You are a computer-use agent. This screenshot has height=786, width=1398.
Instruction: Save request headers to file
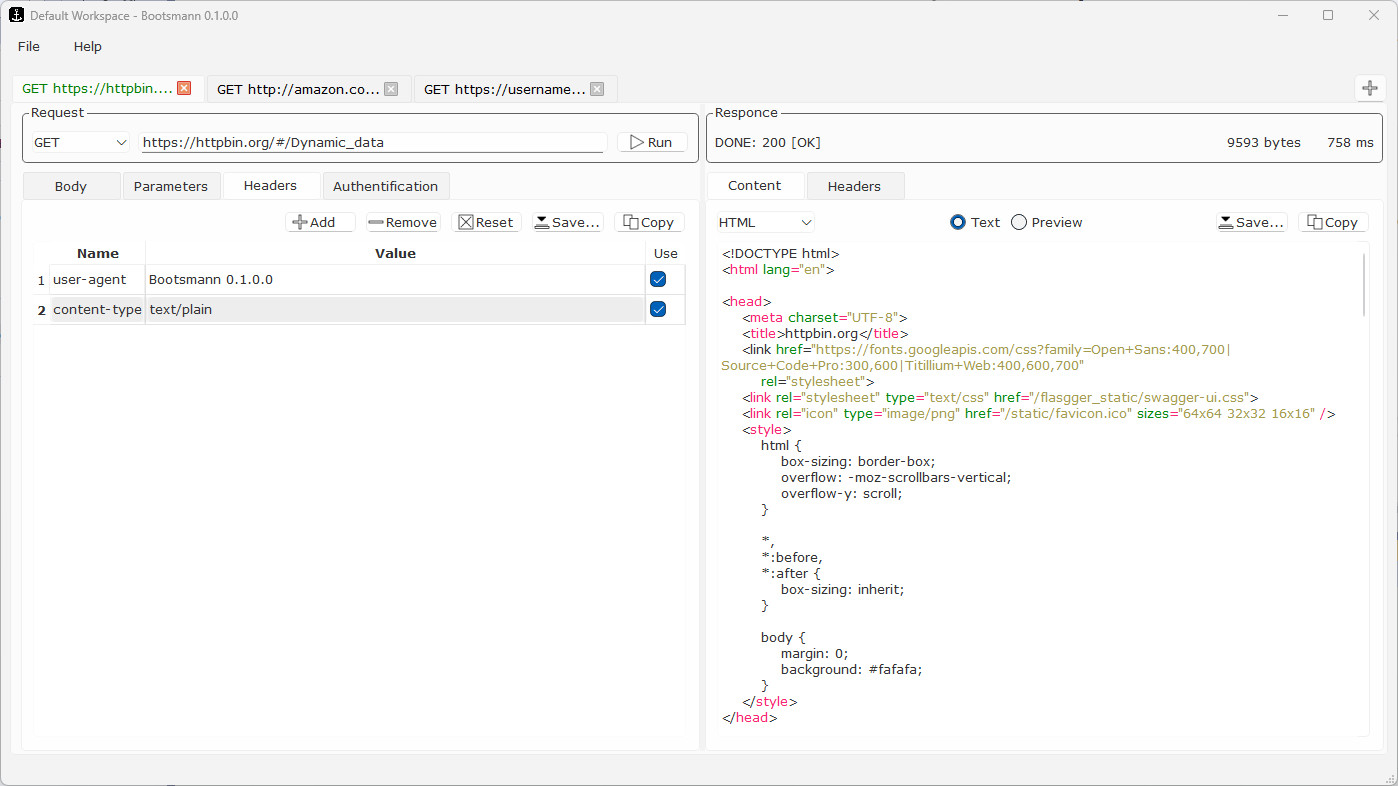point(567,222)
